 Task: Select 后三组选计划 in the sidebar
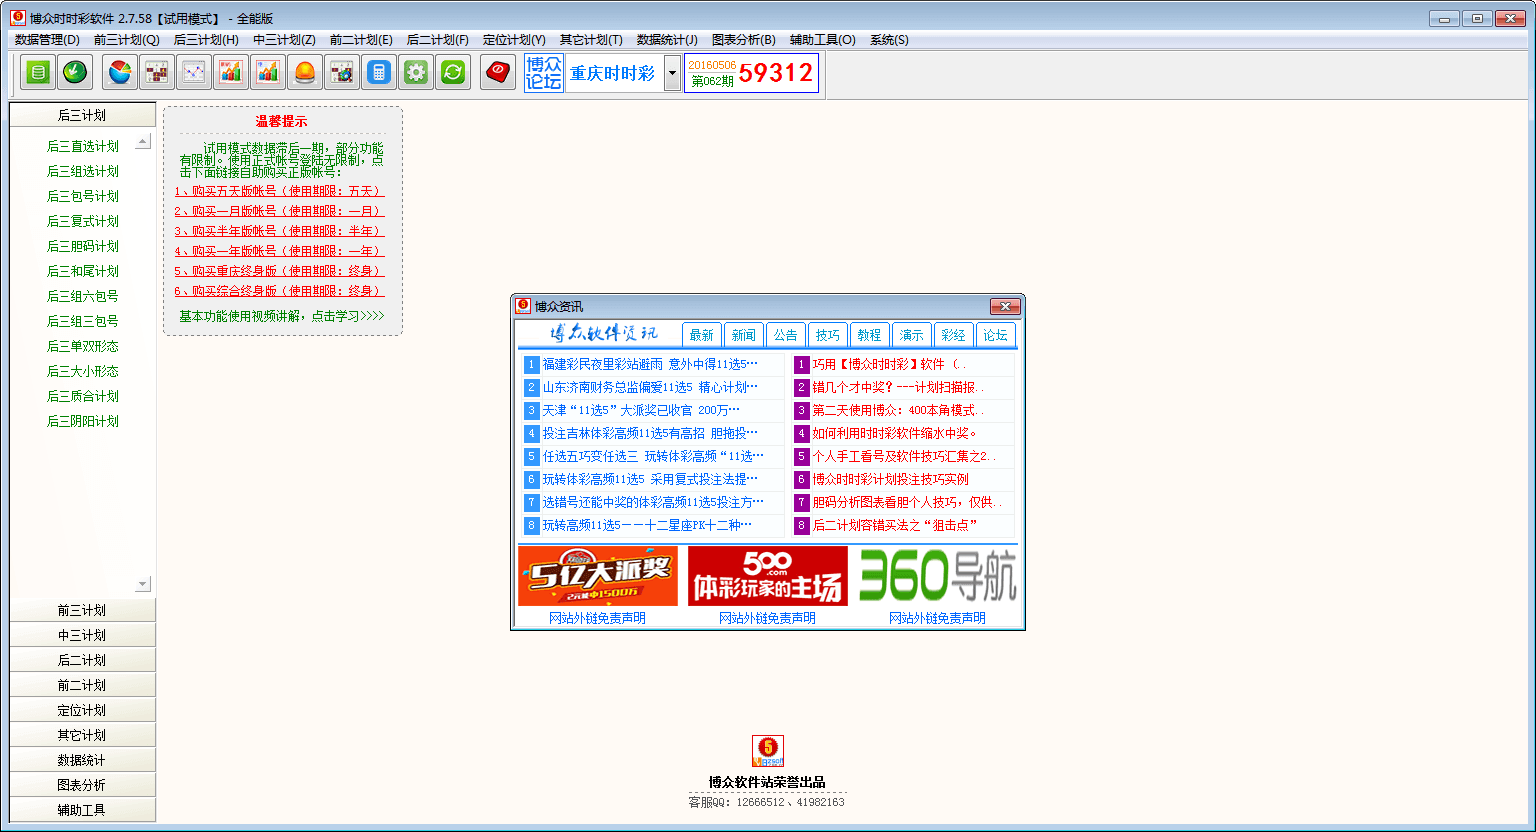[x=83, y=171]
